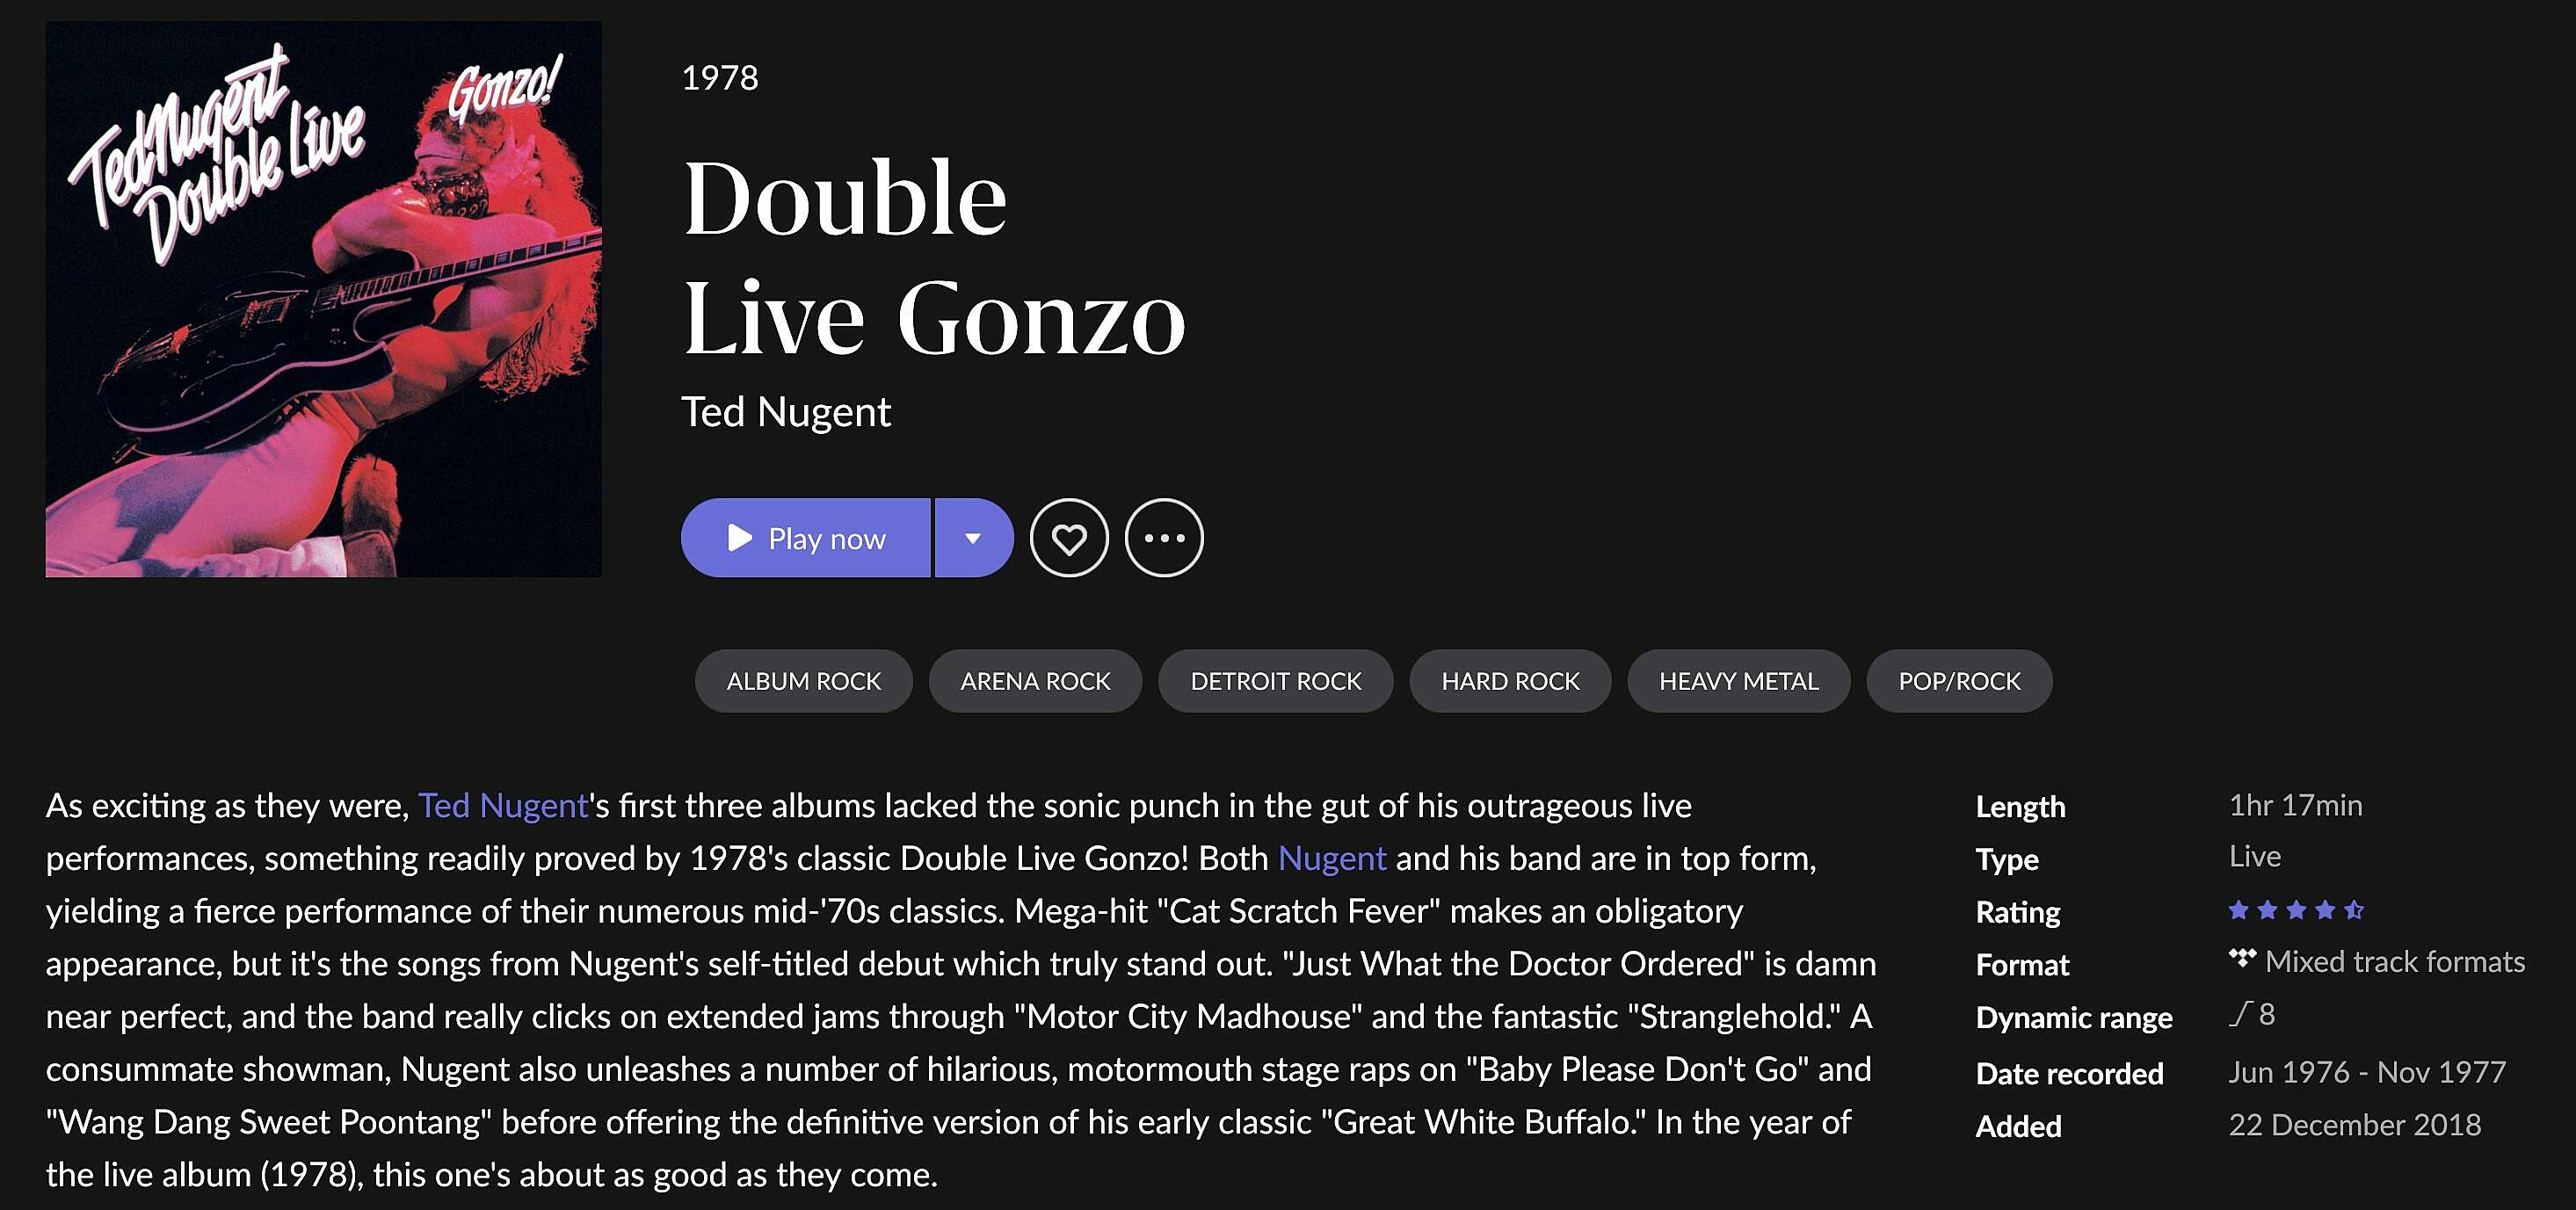
Task: Choose the HARD ROCK genre tag
Action: (1510, 681)
